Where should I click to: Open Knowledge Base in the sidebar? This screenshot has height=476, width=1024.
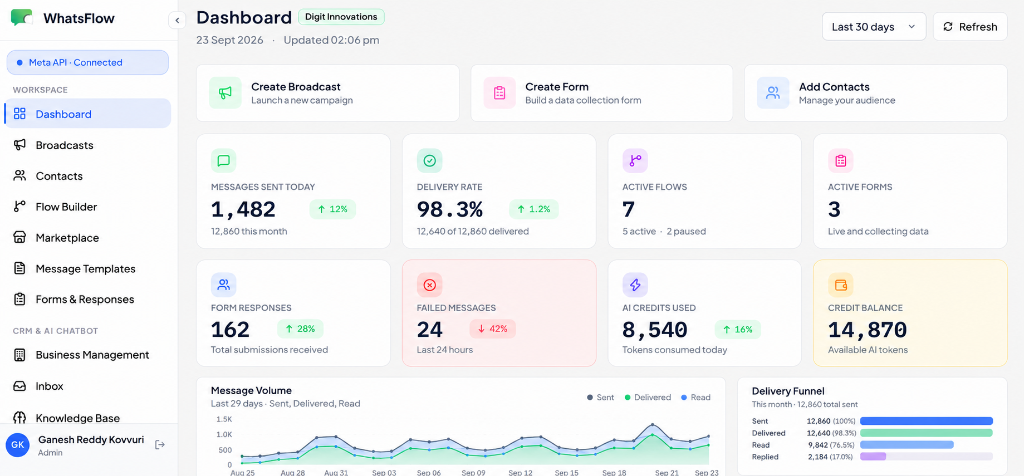click(88, 417)
